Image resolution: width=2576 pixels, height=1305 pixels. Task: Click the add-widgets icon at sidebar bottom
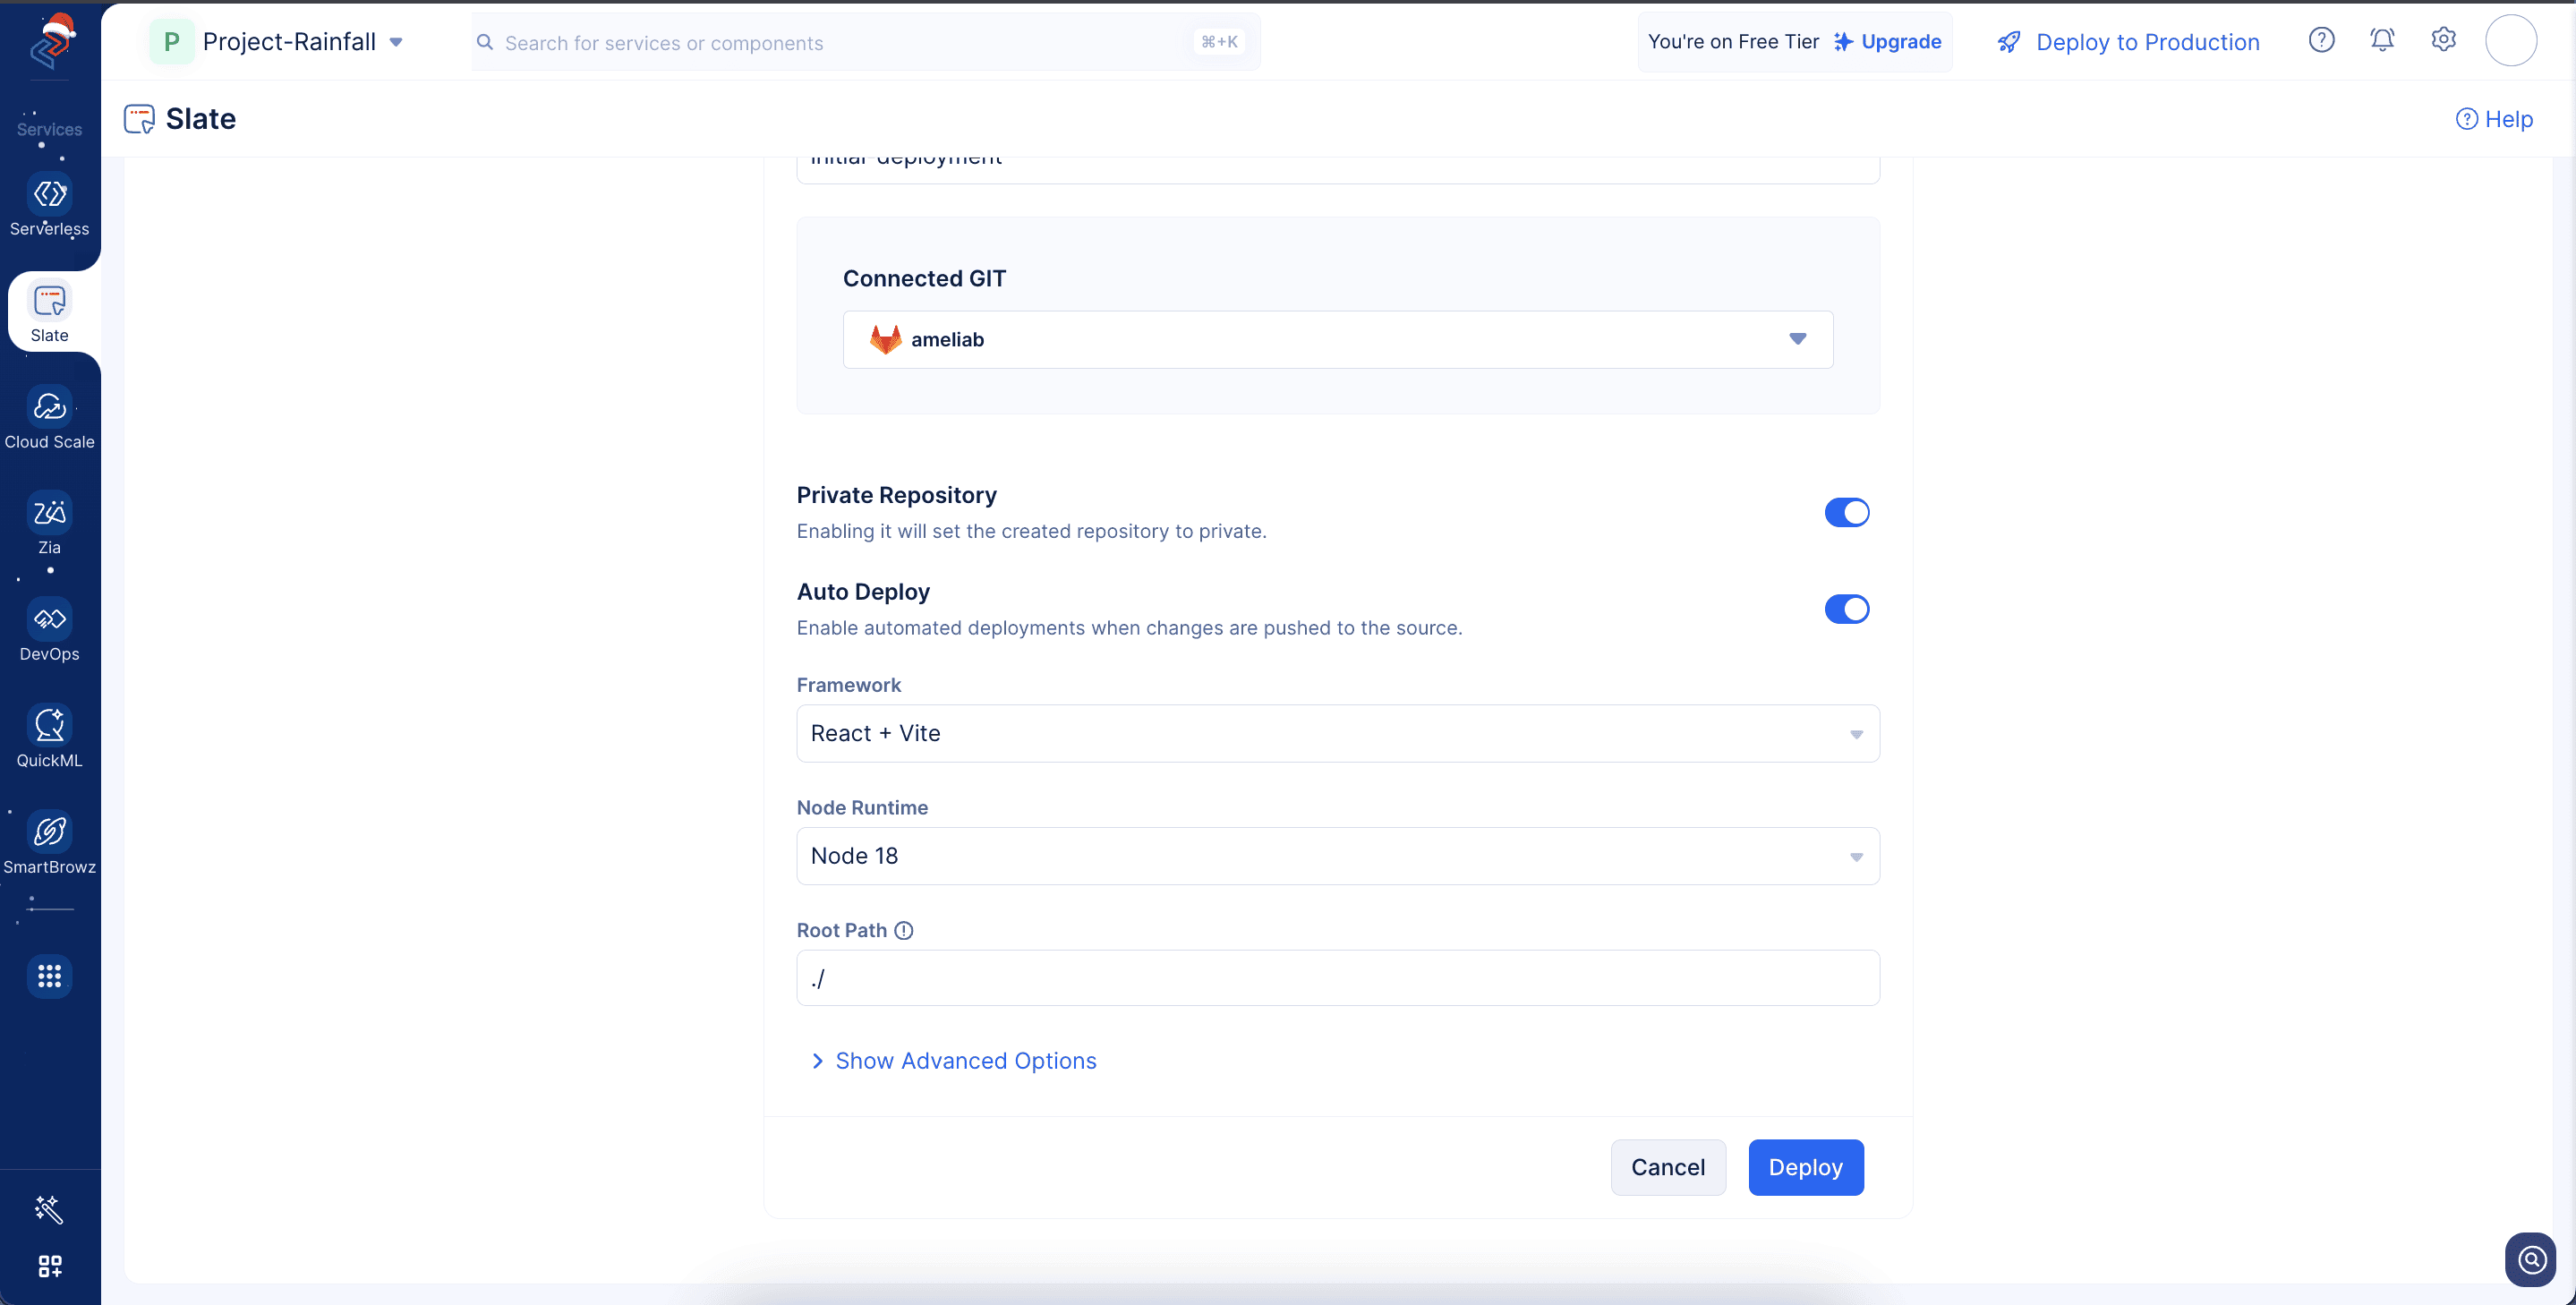(49, 1266)
